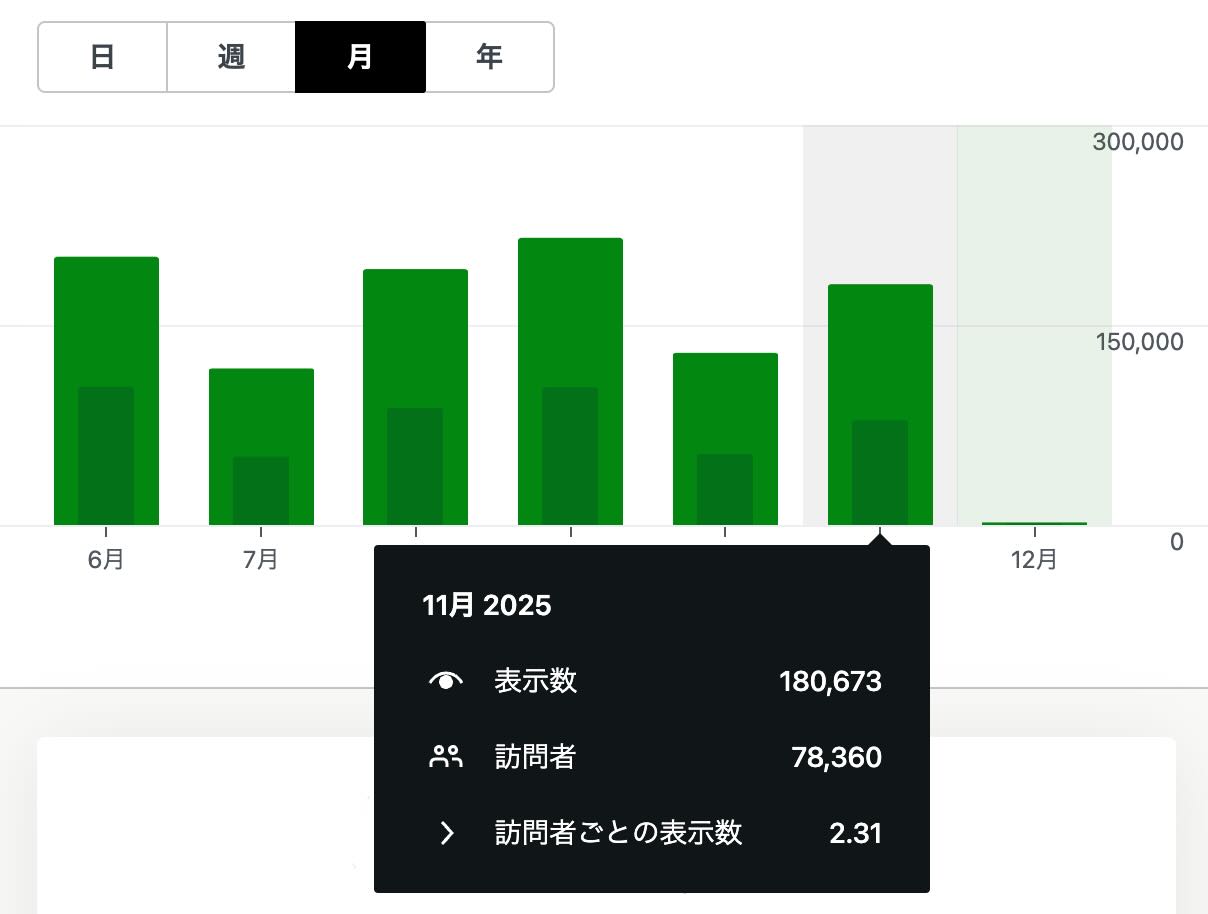Click the tooltip heading 11月 2025

point(487,605)
